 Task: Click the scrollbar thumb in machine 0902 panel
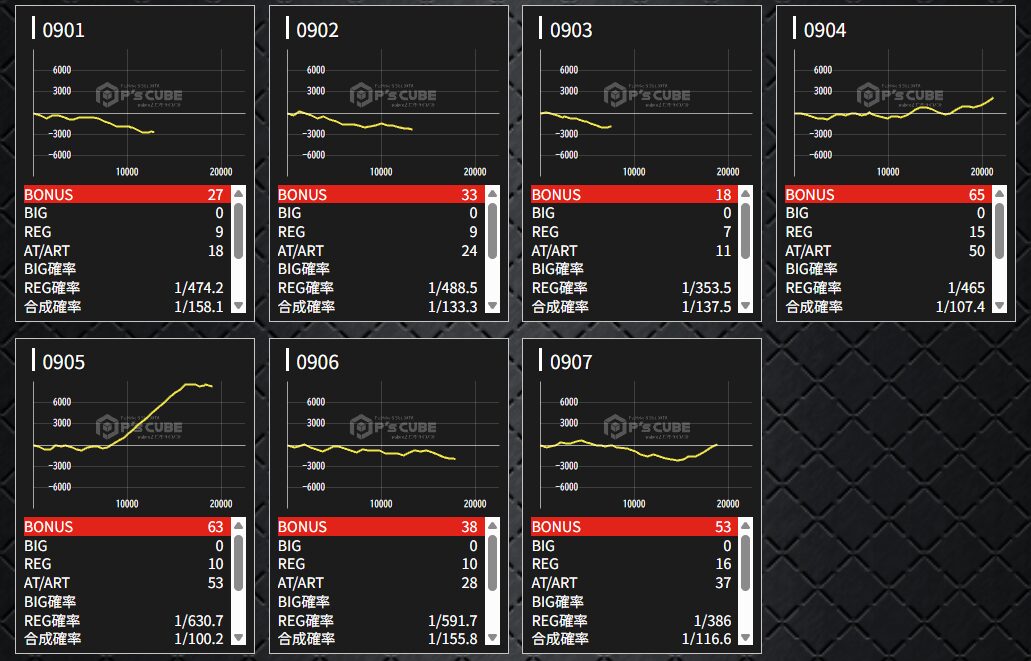pyautogui.click(x=492, y=231)
